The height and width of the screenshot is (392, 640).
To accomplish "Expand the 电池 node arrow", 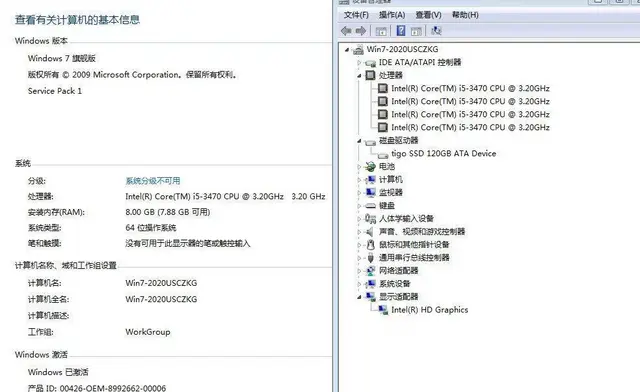I will pyautogui.click(x=359, y=167).
